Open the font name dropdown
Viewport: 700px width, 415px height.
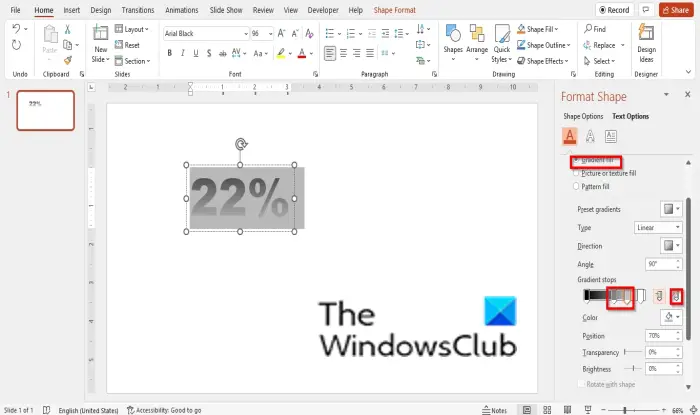(x=246, y=33)
